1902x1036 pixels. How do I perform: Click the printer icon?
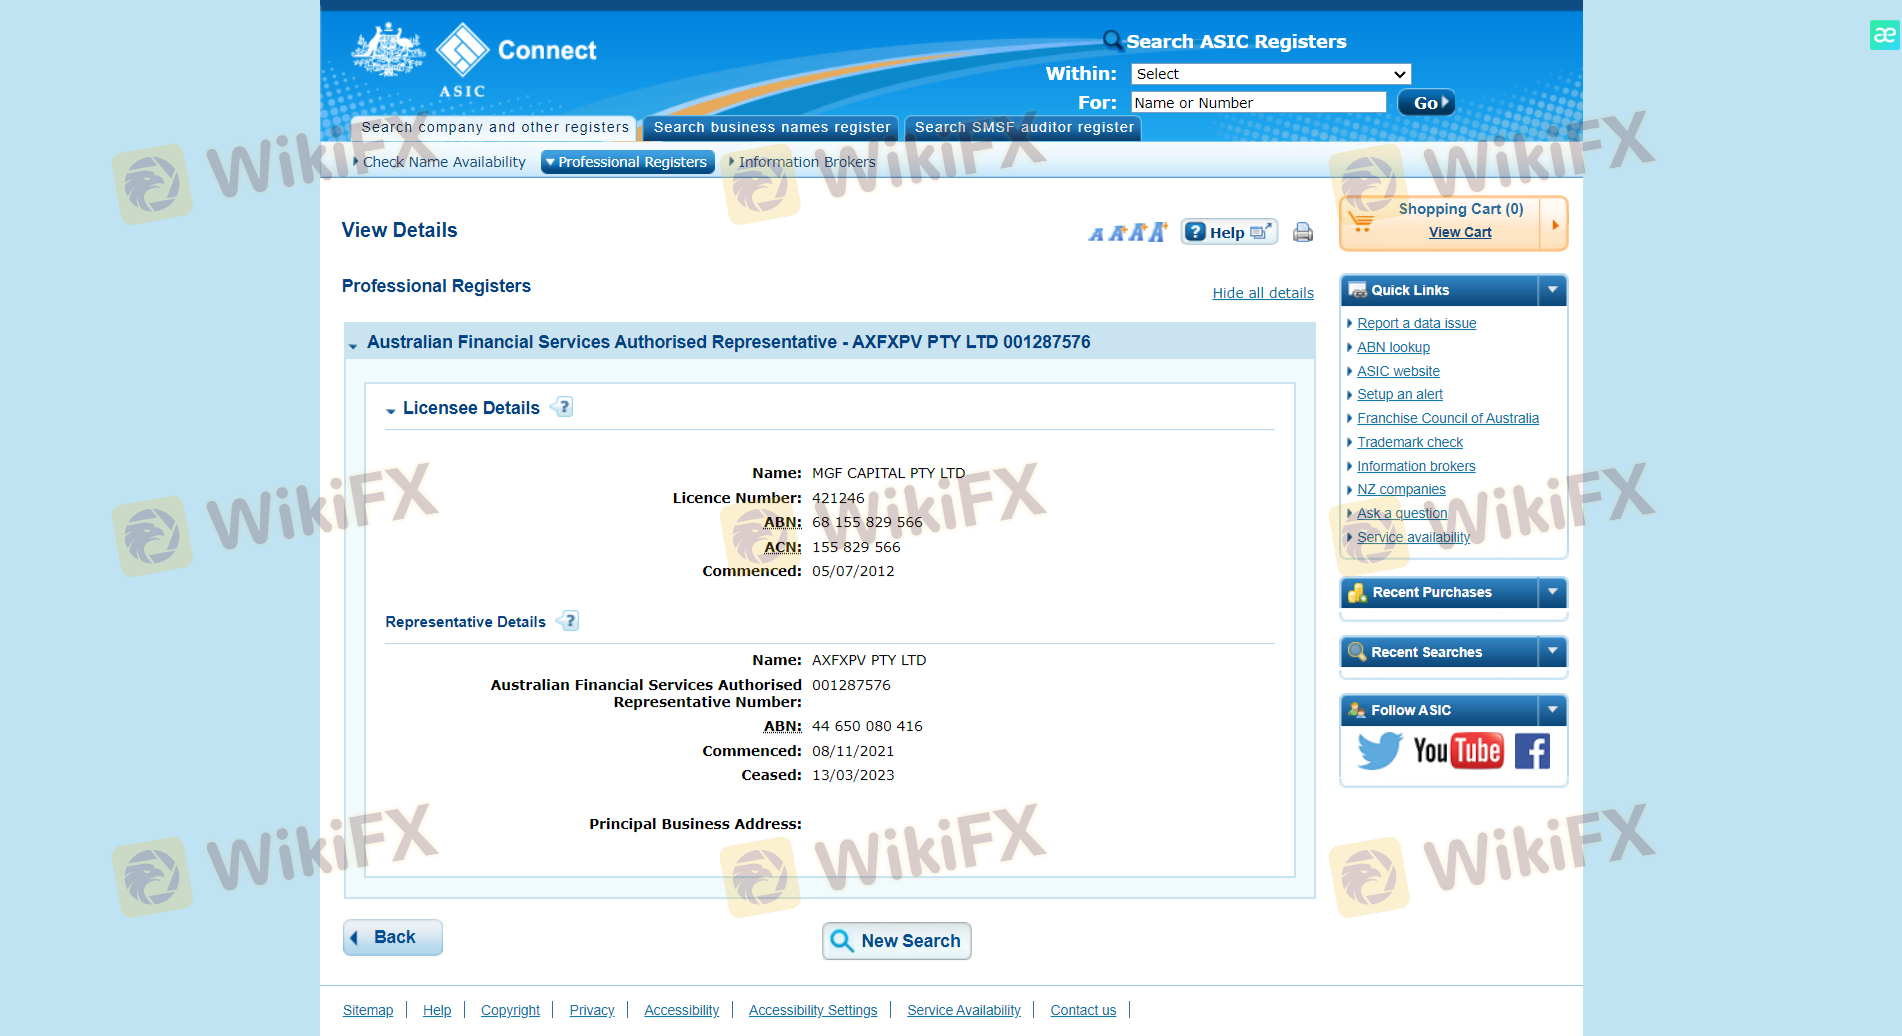1302,232
